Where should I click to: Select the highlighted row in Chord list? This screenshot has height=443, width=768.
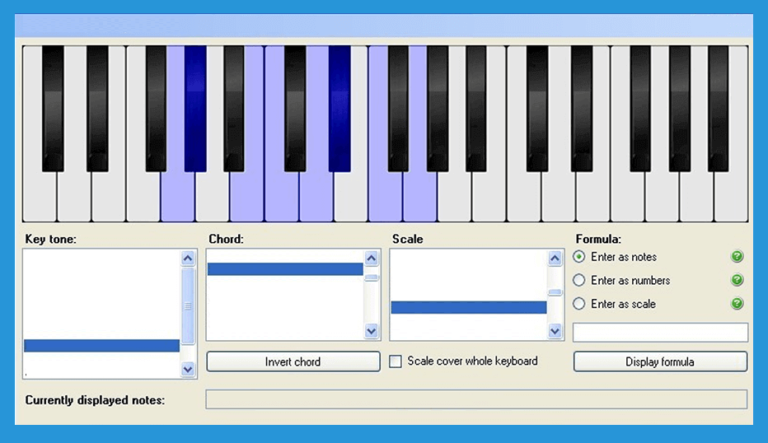[x=285, y=269]
